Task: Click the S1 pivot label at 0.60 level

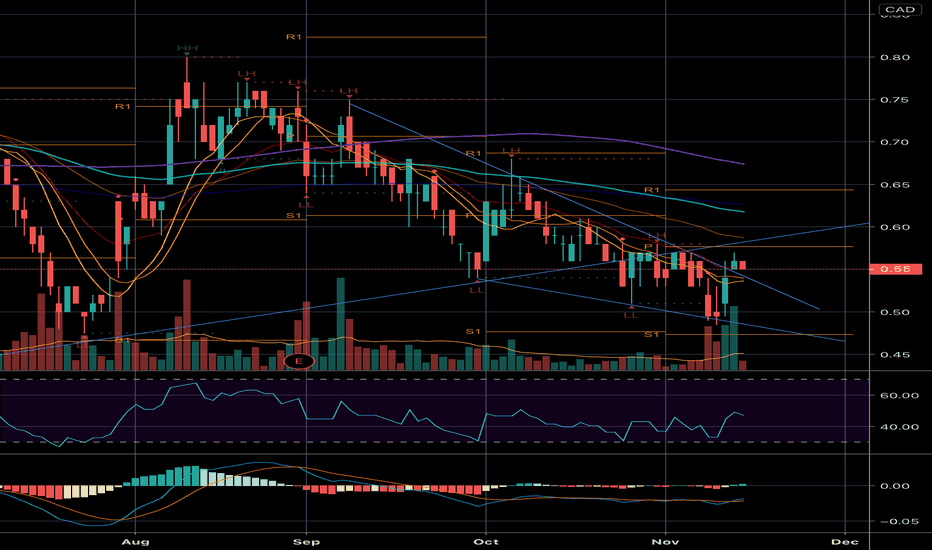Action: coord(294,216)
